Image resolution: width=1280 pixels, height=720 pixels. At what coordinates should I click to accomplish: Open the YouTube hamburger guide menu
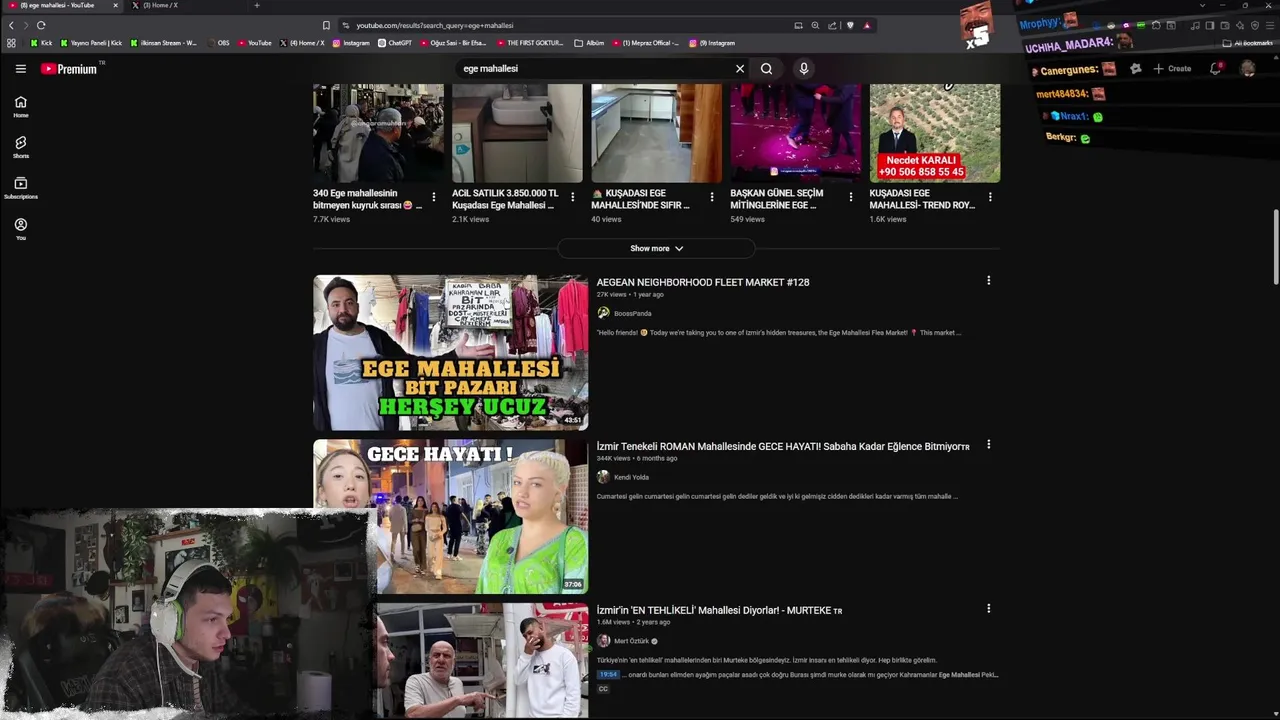coord(20,69)
